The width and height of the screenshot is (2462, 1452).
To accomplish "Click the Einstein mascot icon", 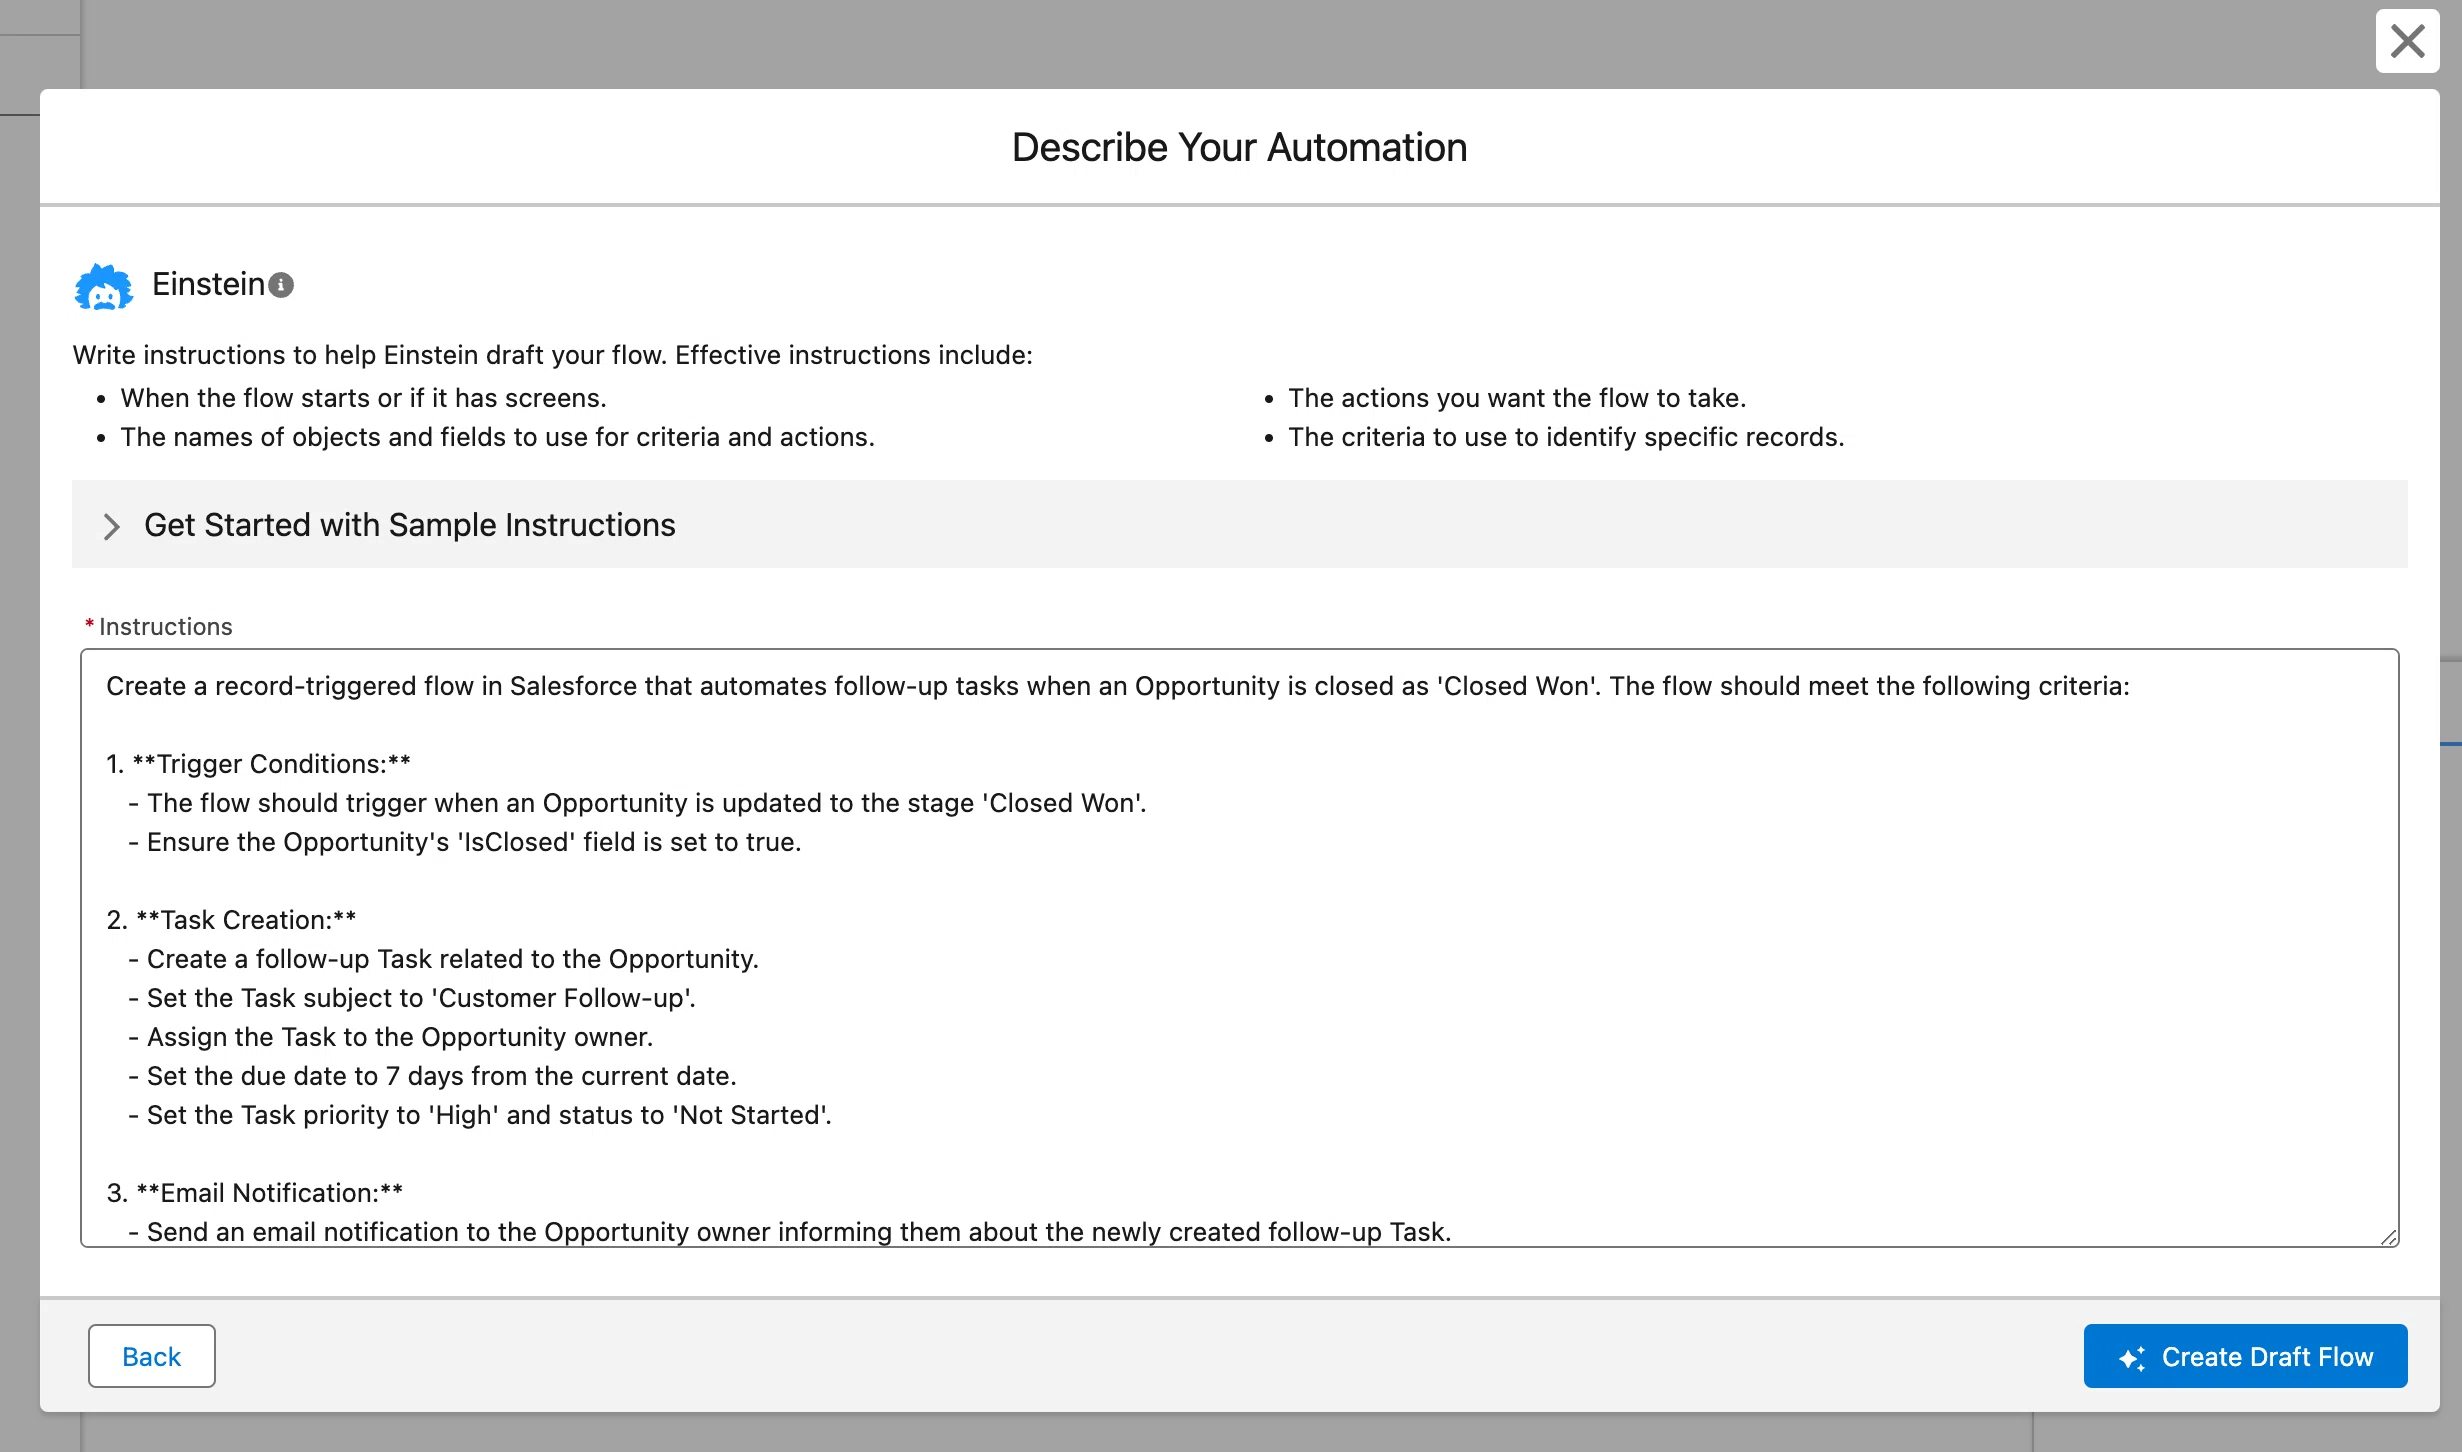I will point(104,287).
